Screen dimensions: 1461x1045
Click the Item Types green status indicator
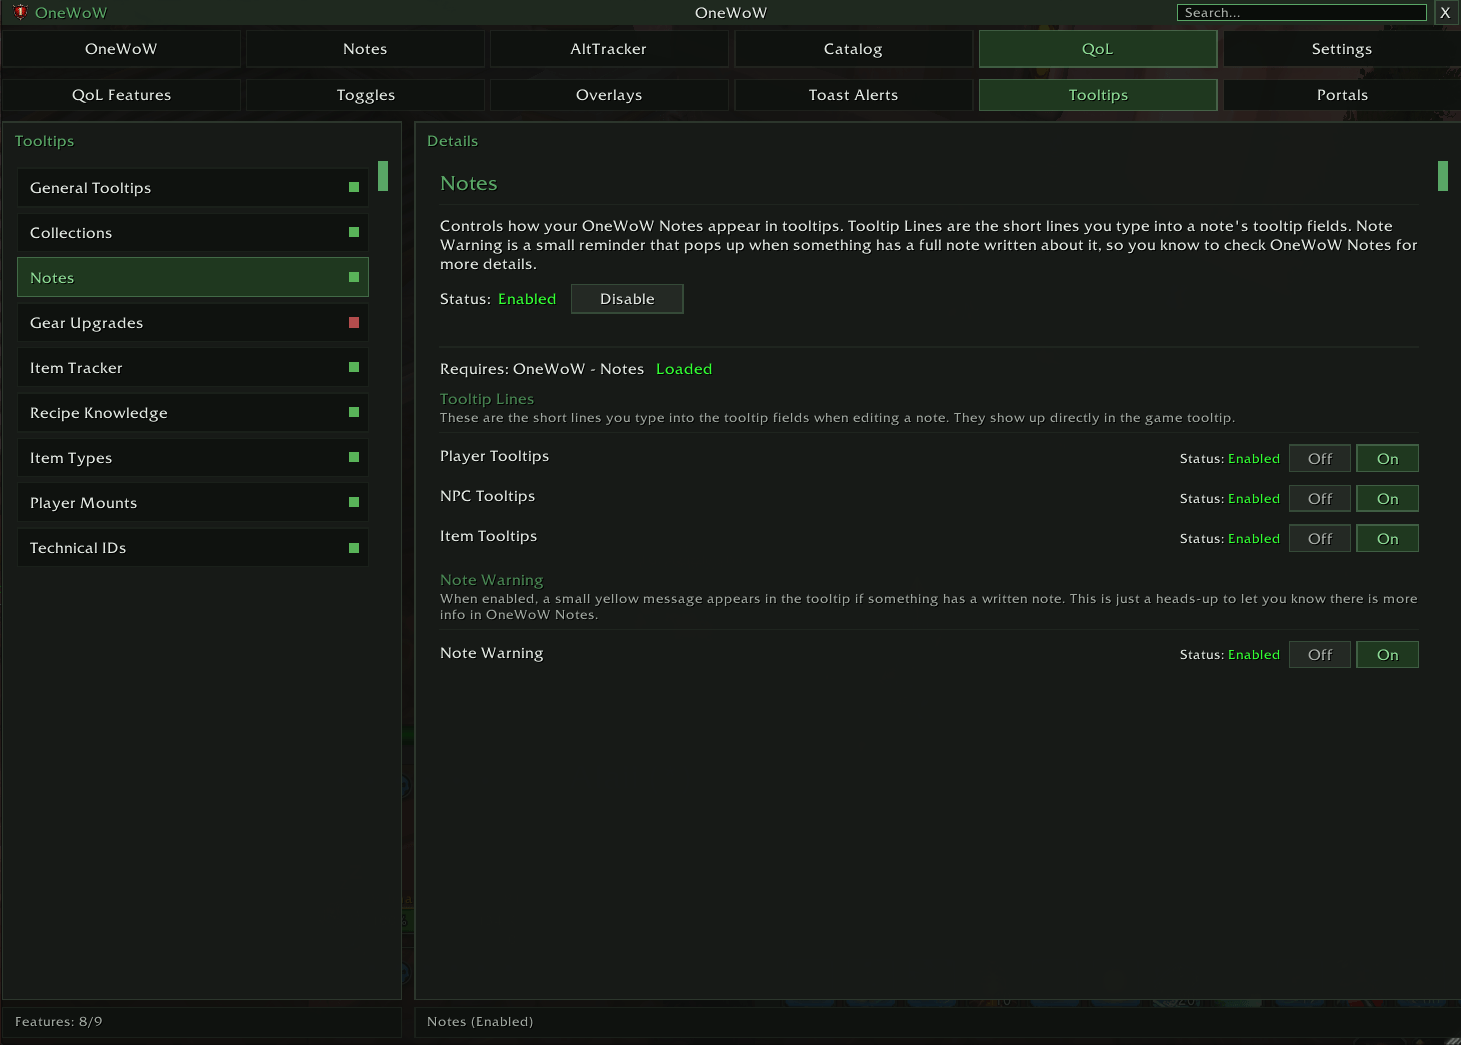(x=354, y=457)
